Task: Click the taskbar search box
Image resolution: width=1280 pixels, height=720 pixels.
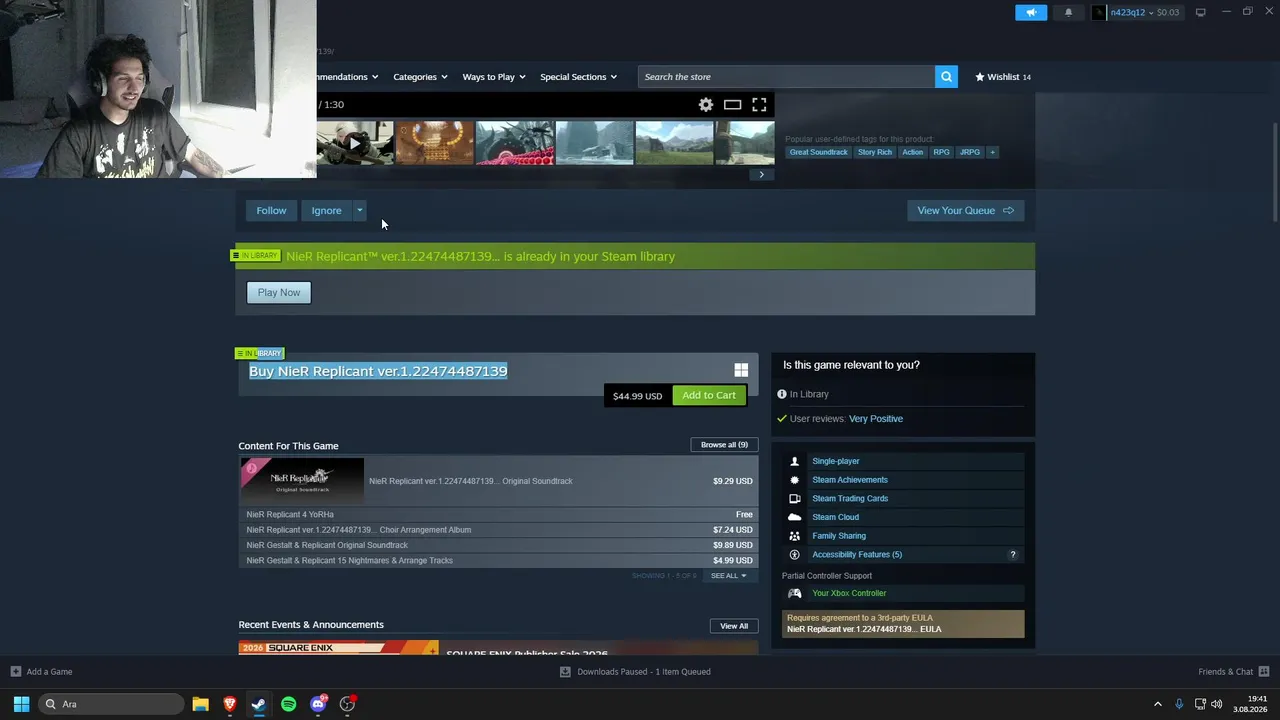Action: pyautogui.click(x=111, y=704)
